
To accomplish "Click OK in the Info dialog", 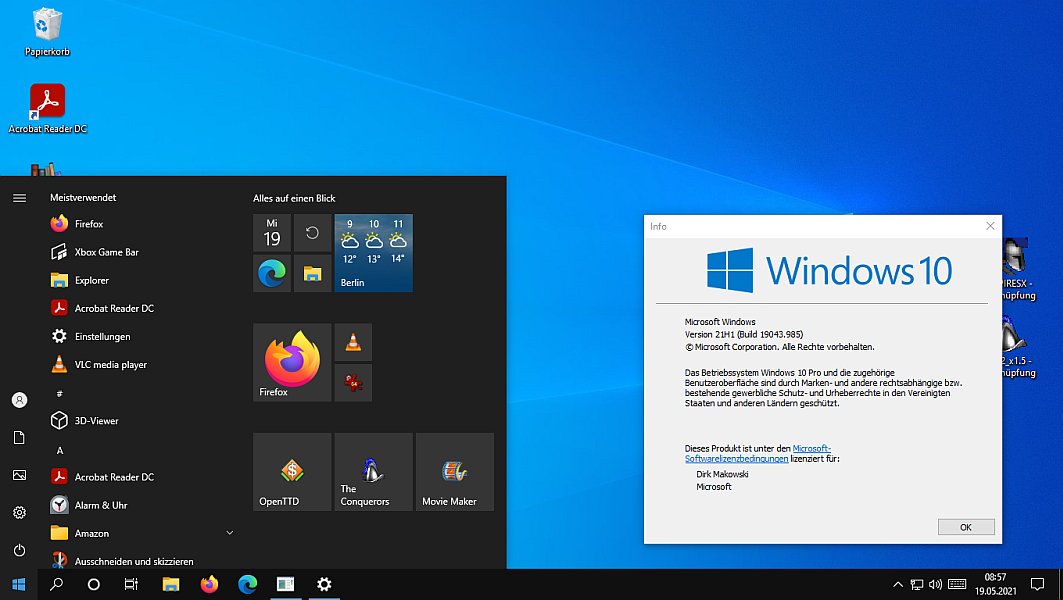I will pos(966,527).
